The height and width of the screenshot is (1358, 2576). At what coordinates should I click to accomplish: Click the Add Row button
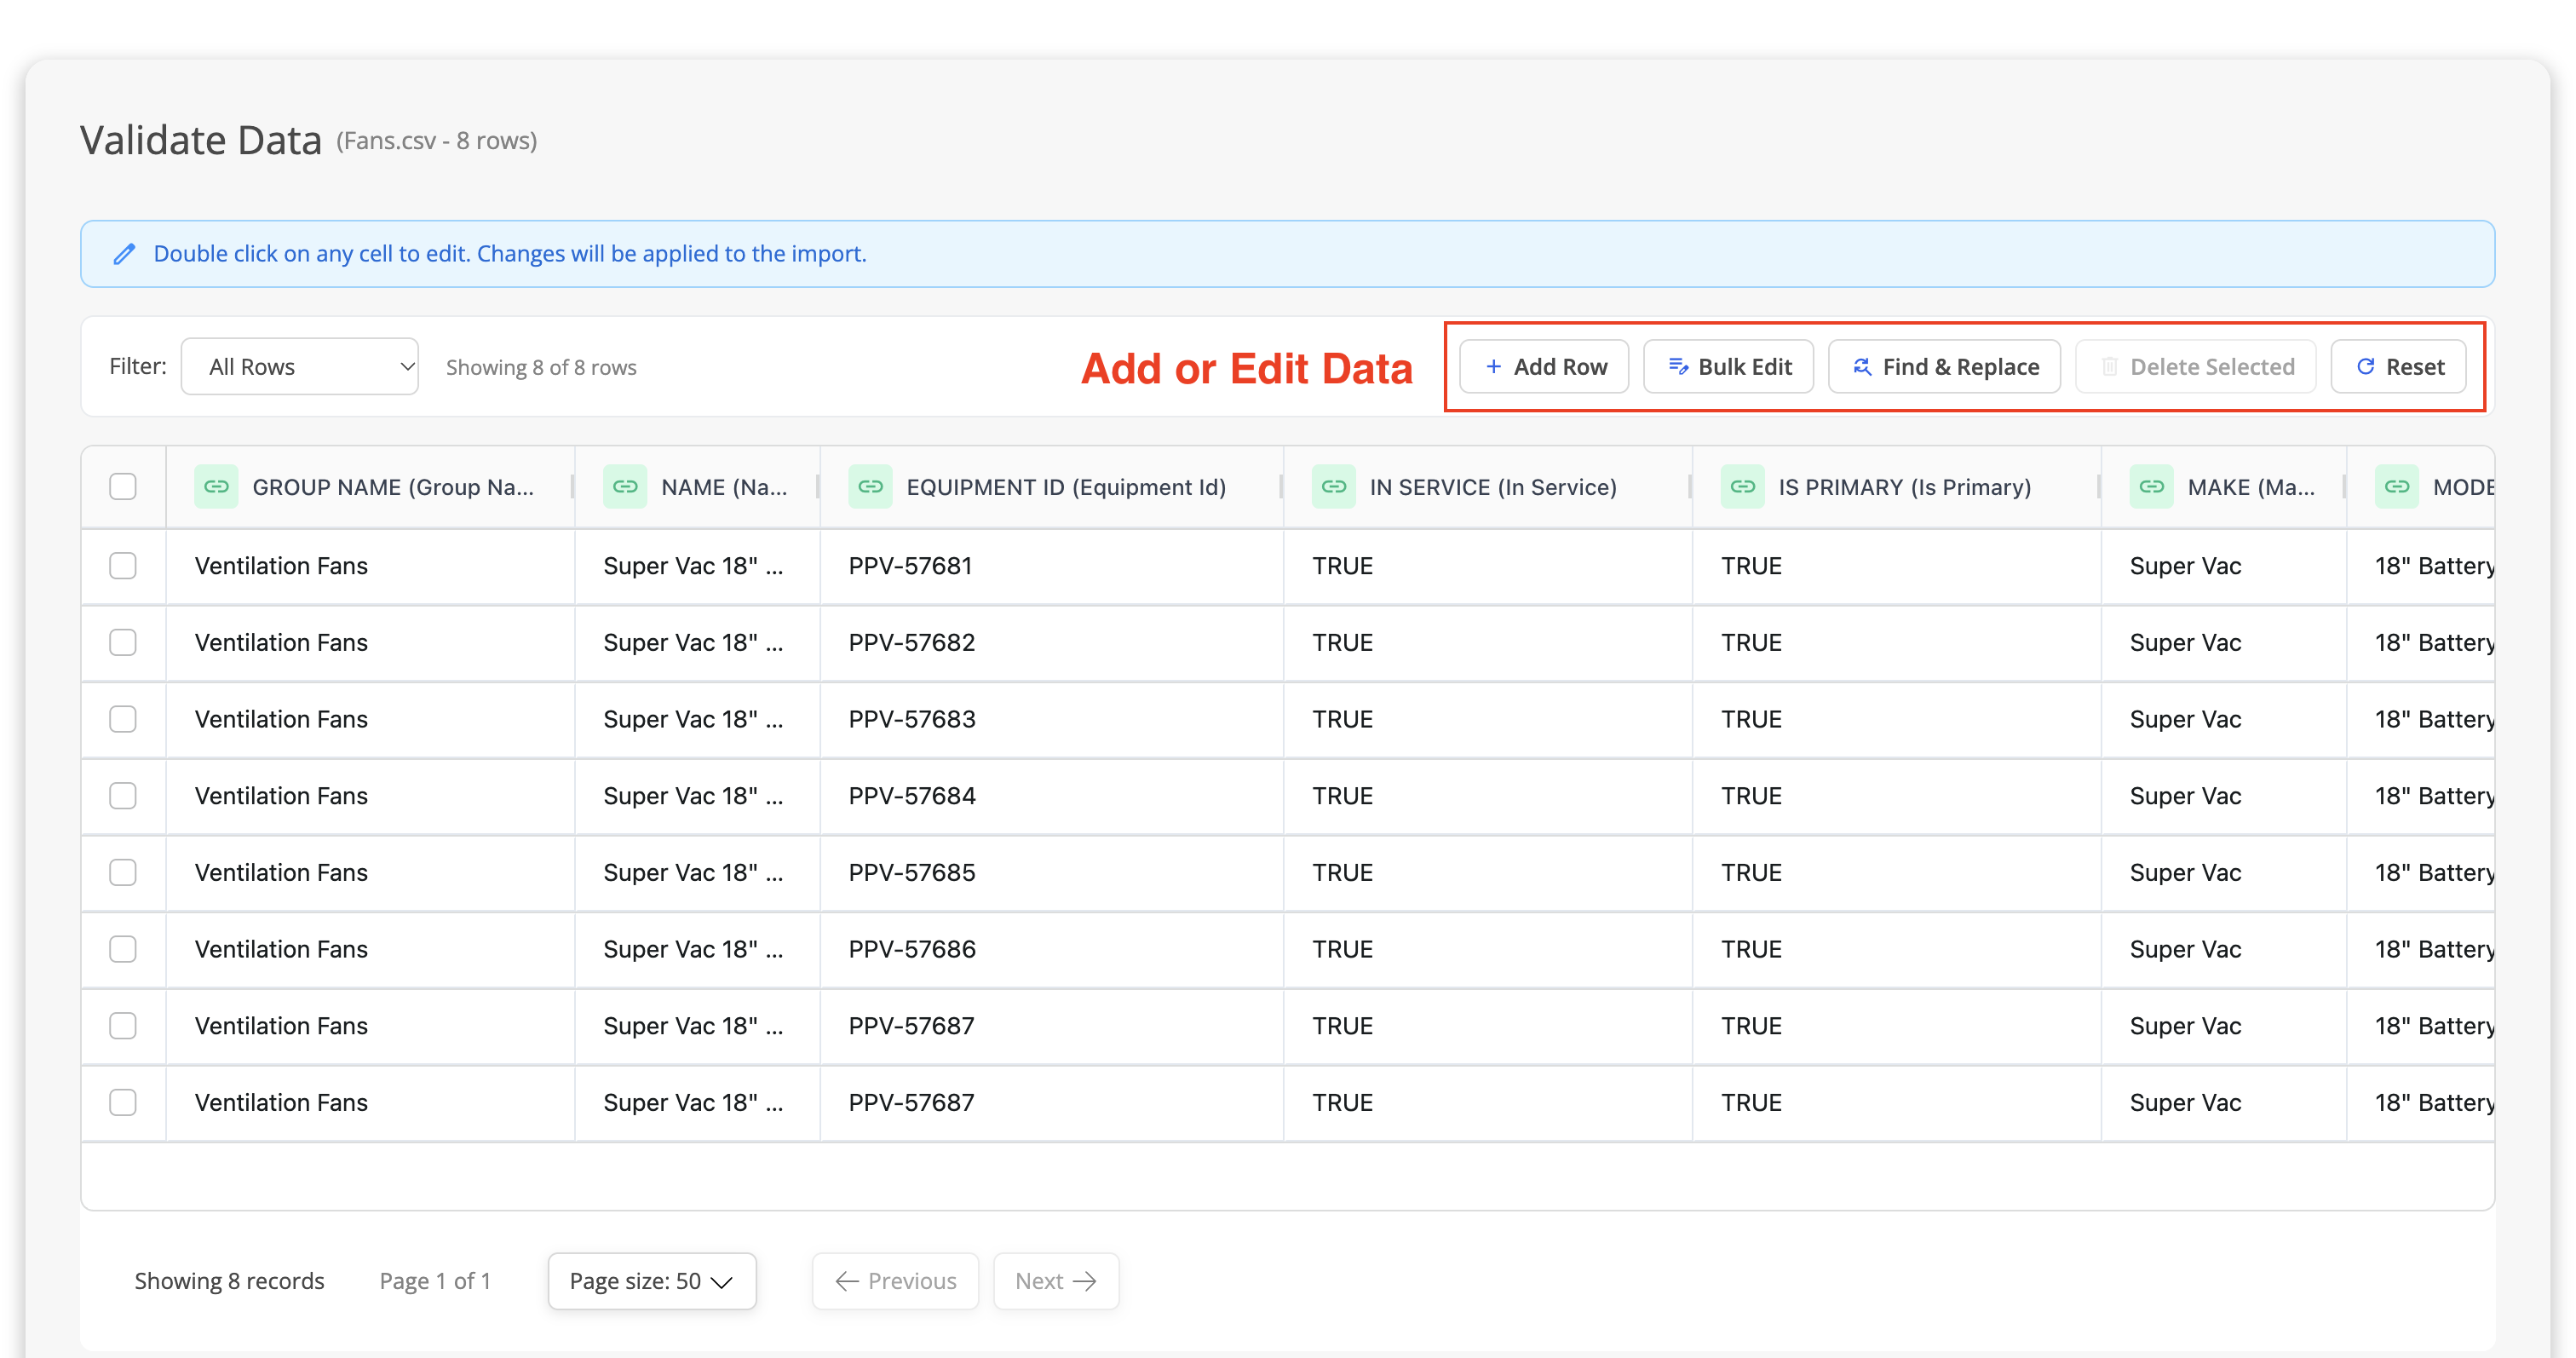point(1544,367)
